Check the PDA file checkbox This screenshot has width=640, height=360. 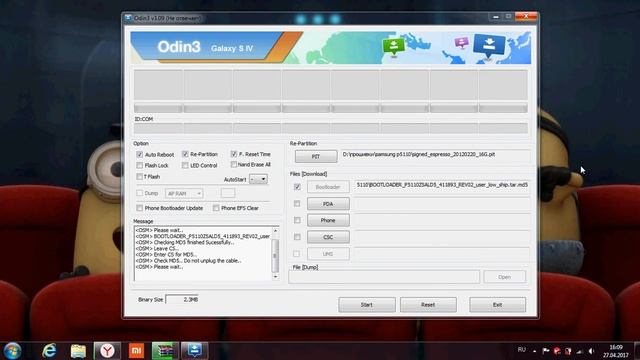pyautogui.click(x=297, y=204)
